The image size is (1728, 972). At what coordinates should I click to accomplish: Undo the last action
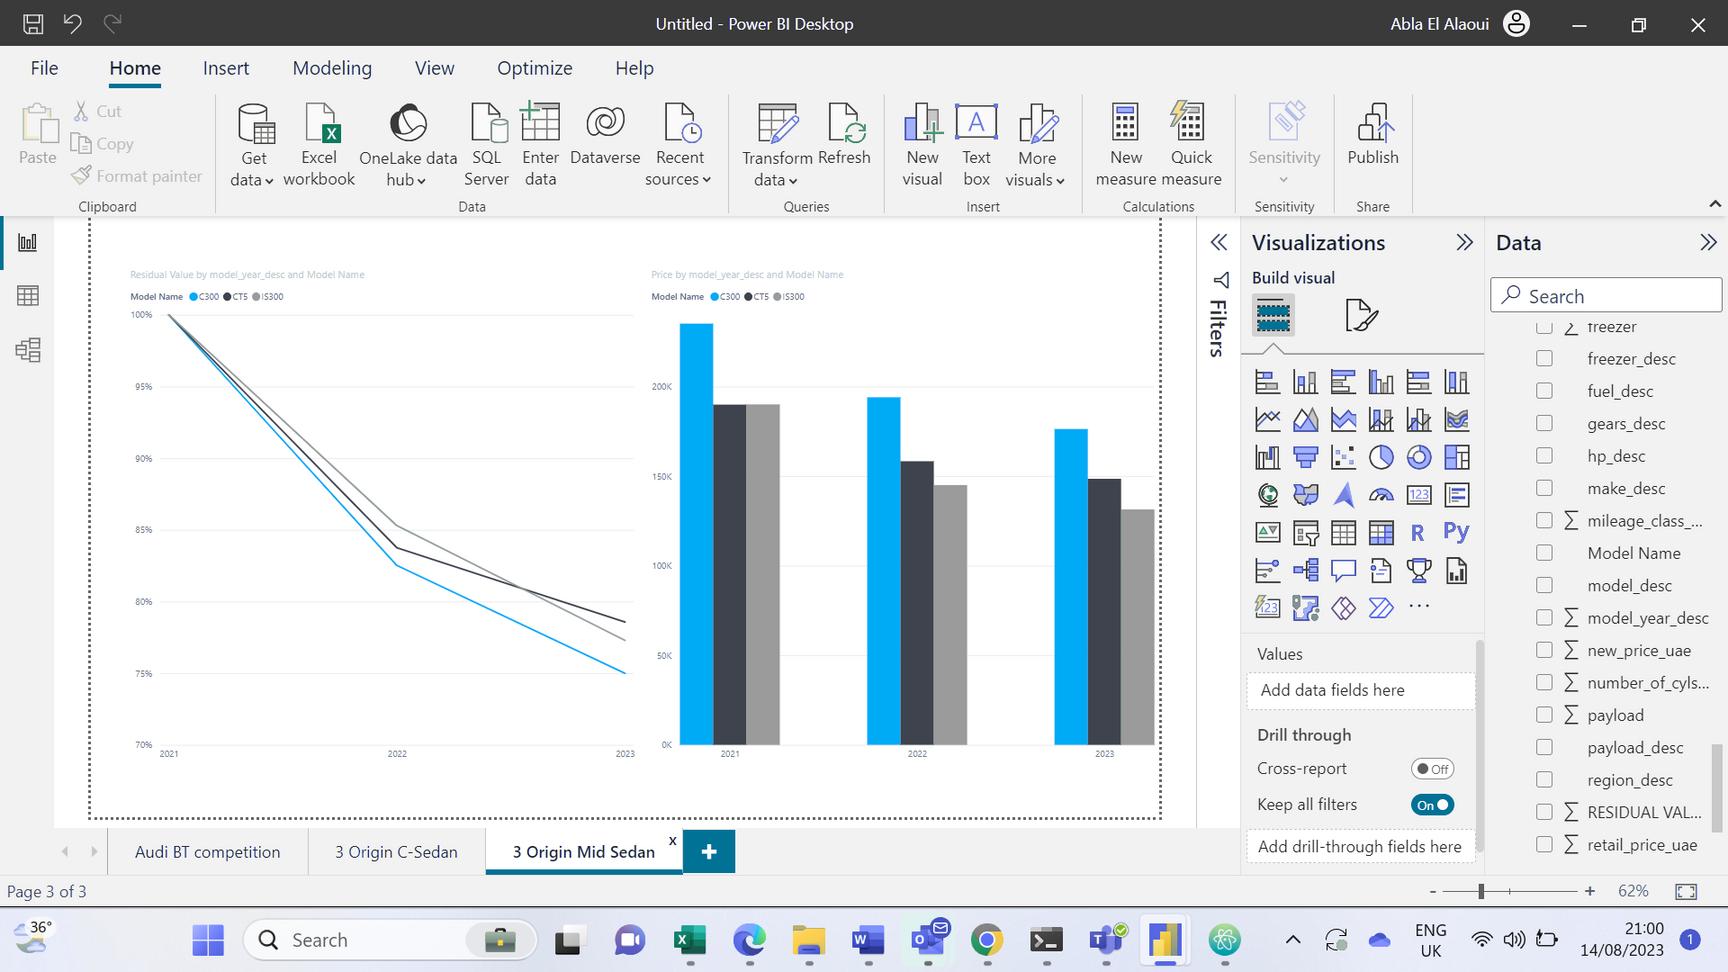[x=73, y=23]
